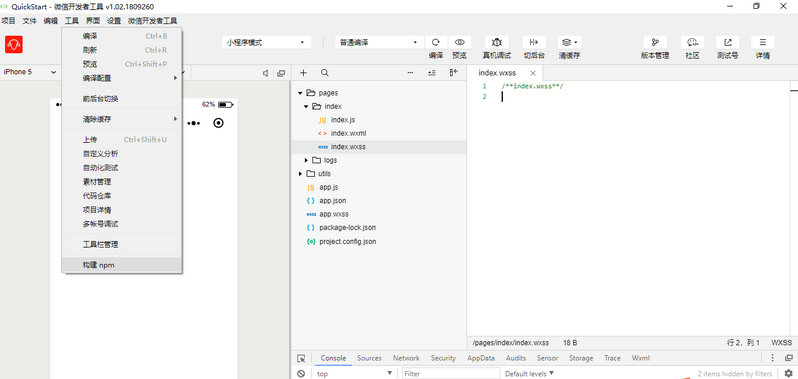Open real-device debugging bug icon
This screenshot has height=379, width=798.
pos(497,42)
